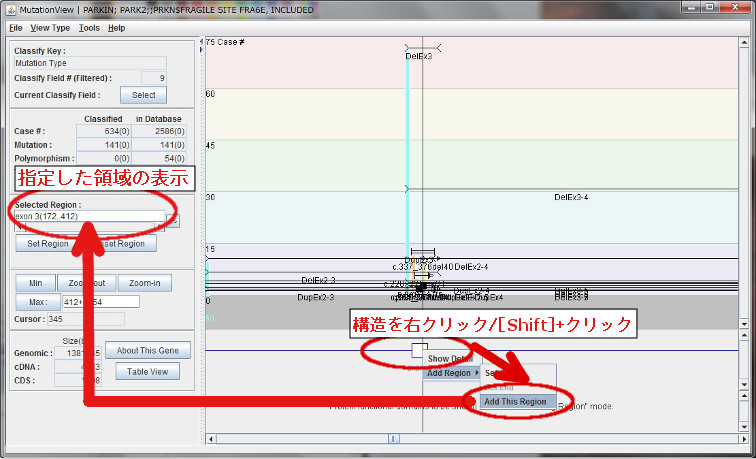Open the Tools menu
This screenshot has width=756, height=459.
click(89, 28)
